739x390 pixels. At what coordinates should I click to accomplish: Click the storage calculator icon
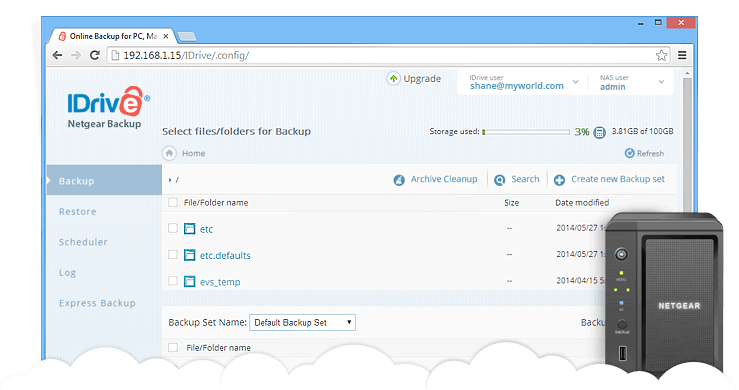pos(599,133)
